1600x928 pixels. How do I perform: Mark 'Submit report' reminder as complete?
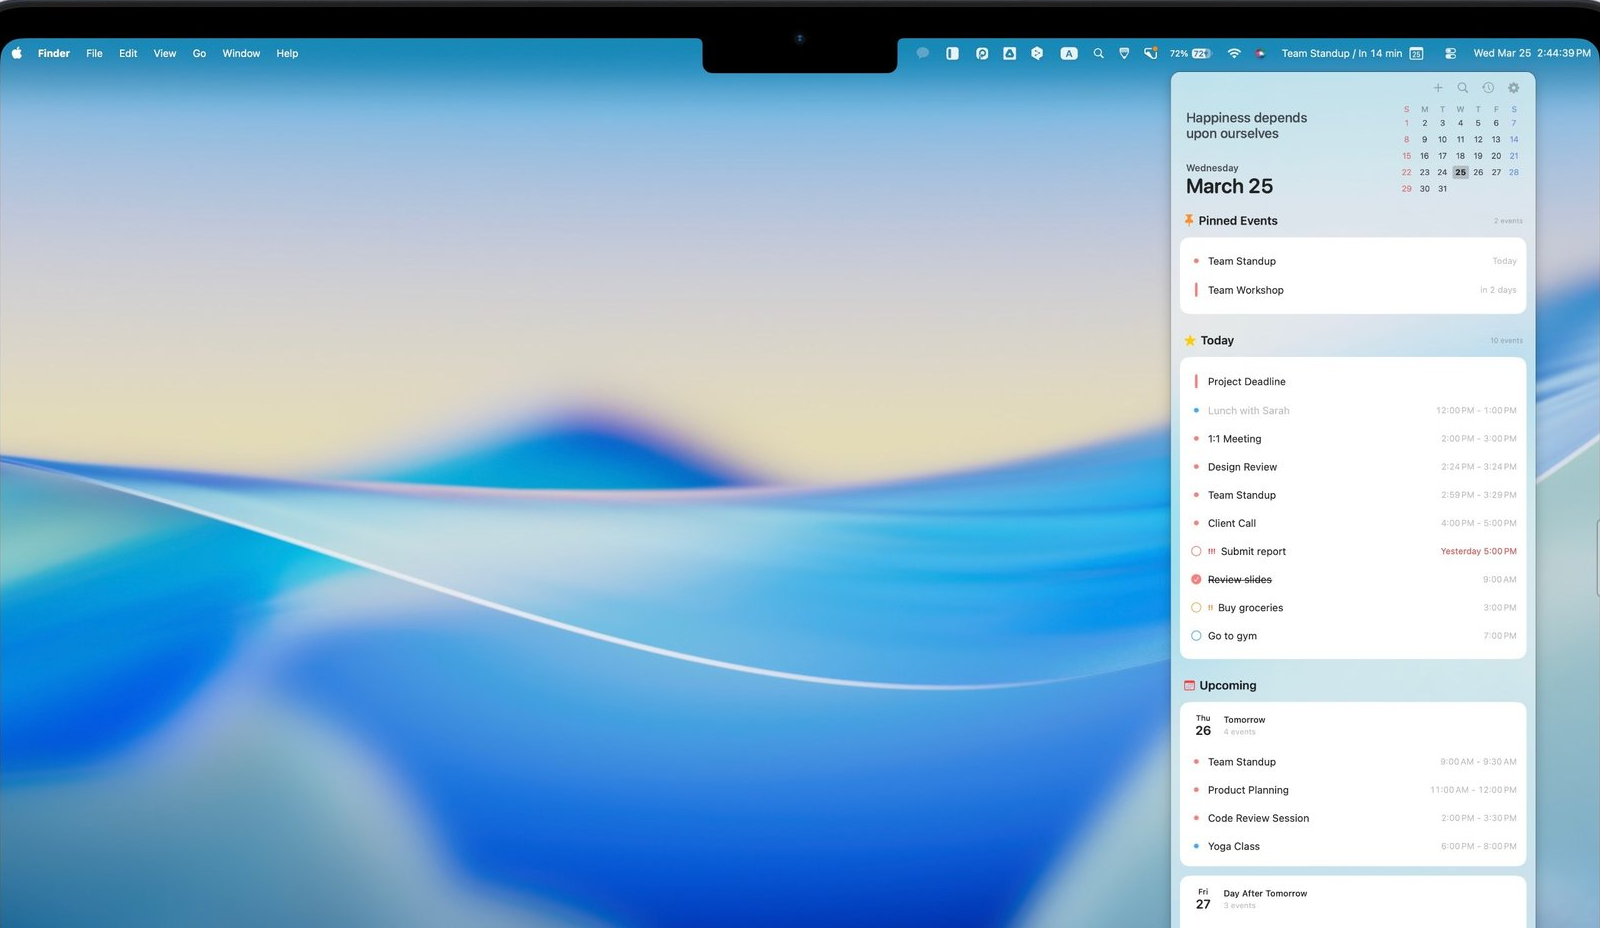point(1196,551)
